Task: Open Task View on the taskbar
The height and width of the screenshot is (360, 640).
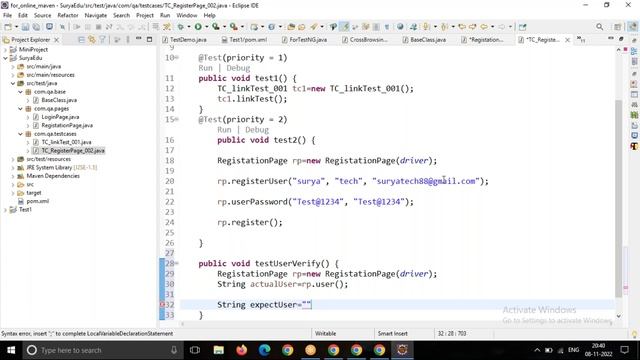Action: [x=195, y=350]
